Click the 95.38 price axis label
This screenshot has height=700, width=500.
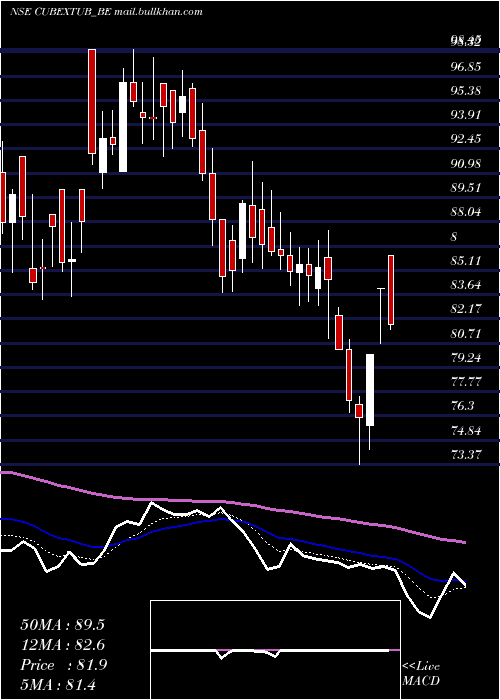tap(466, 91)
